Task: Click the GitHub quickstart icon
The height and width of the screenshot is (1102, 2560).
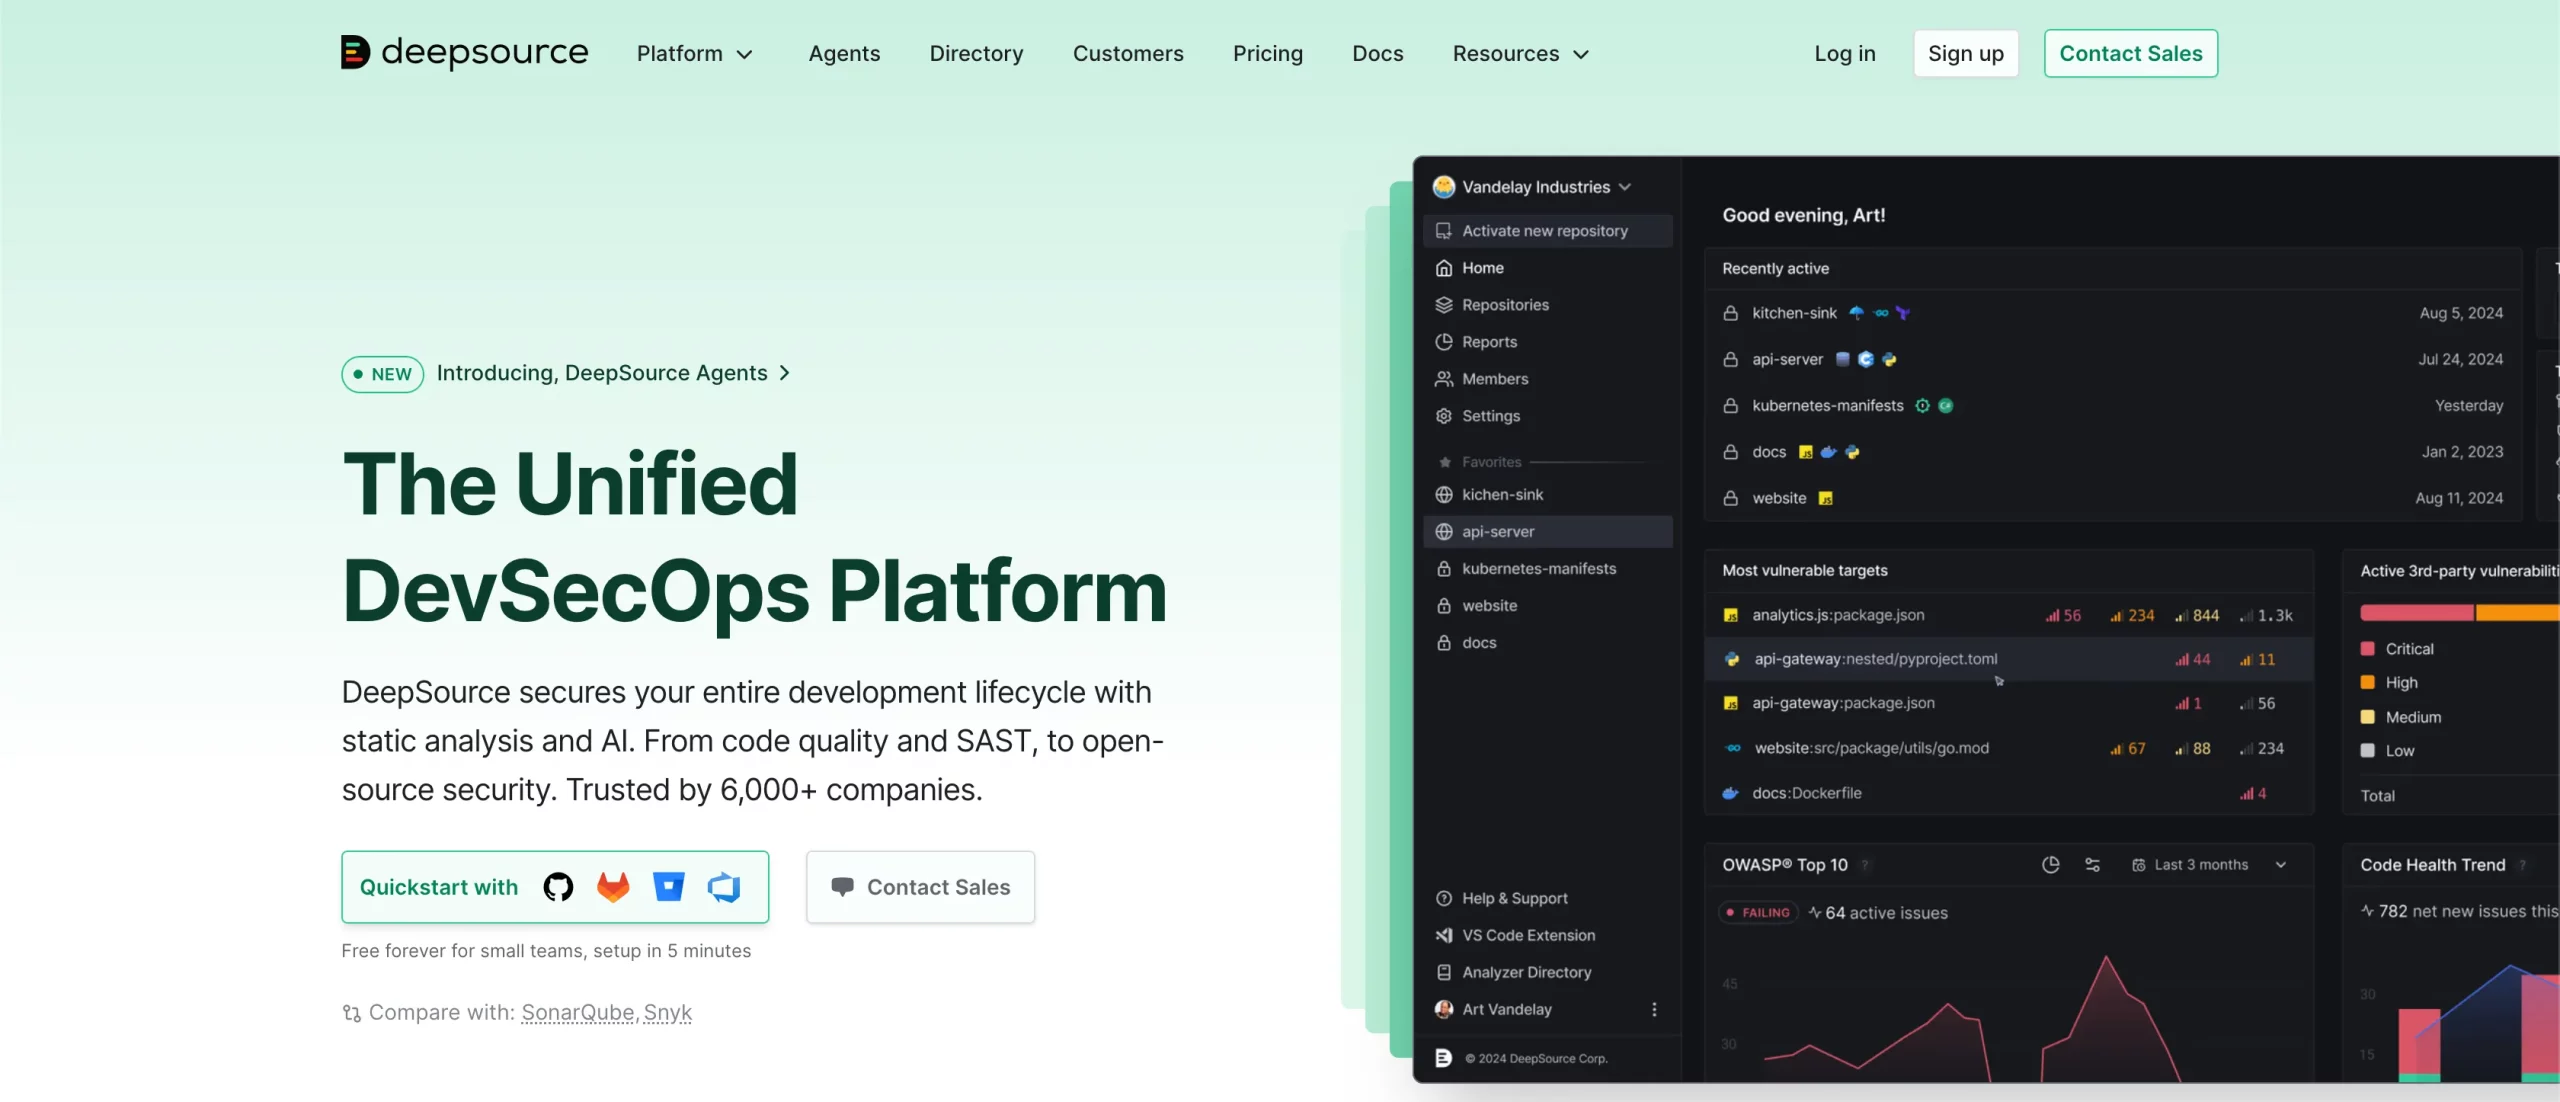Action: pyautogui.click(x=558, y=887)
